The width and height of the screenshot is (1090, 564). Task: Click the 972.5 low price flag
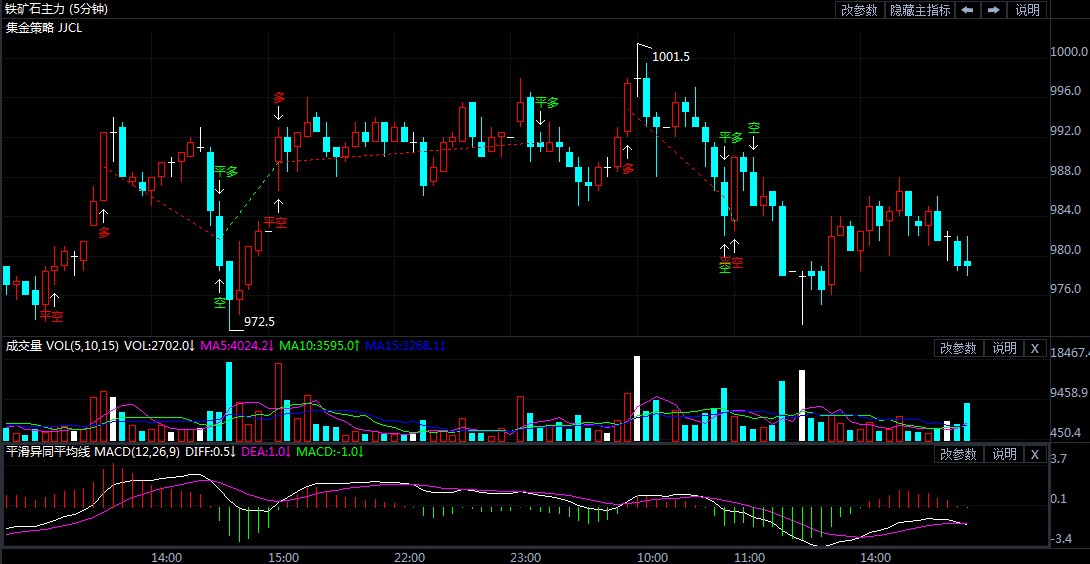tap(258, 322)
